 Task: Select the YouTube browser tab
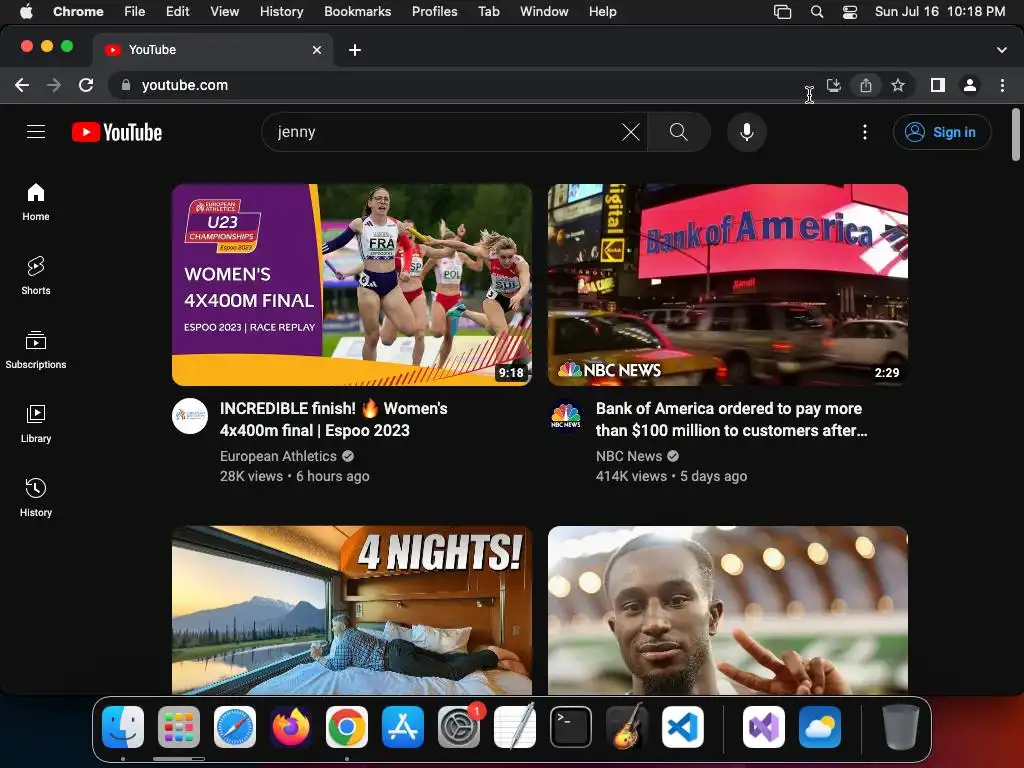212,50
